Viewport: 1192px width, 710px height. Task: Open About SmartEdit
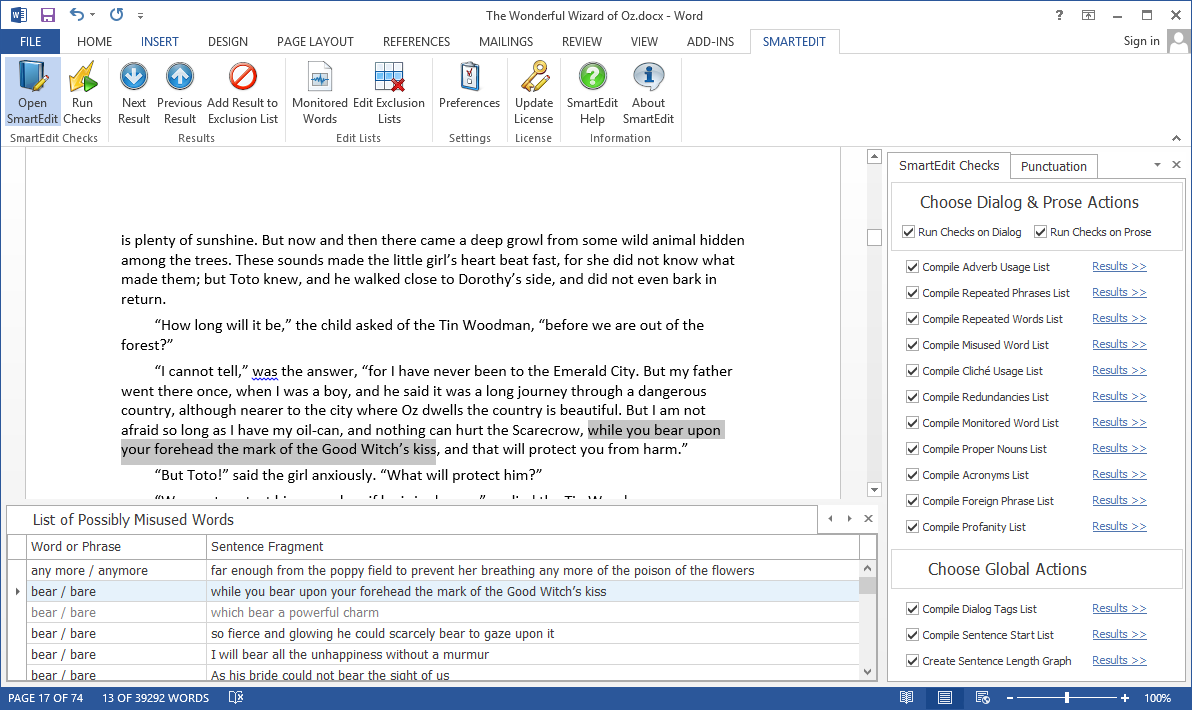648,93
